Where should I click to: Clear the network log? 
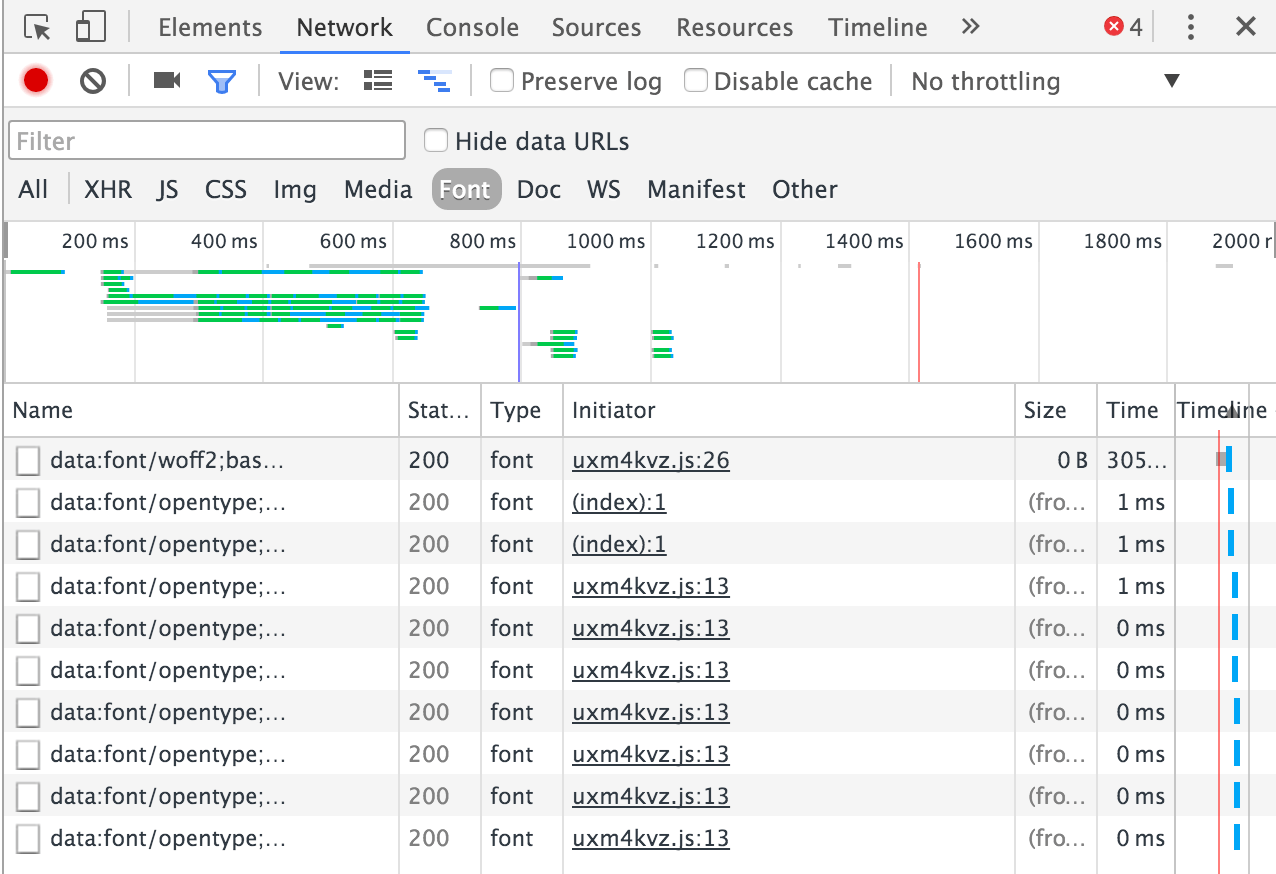point(93,81)
